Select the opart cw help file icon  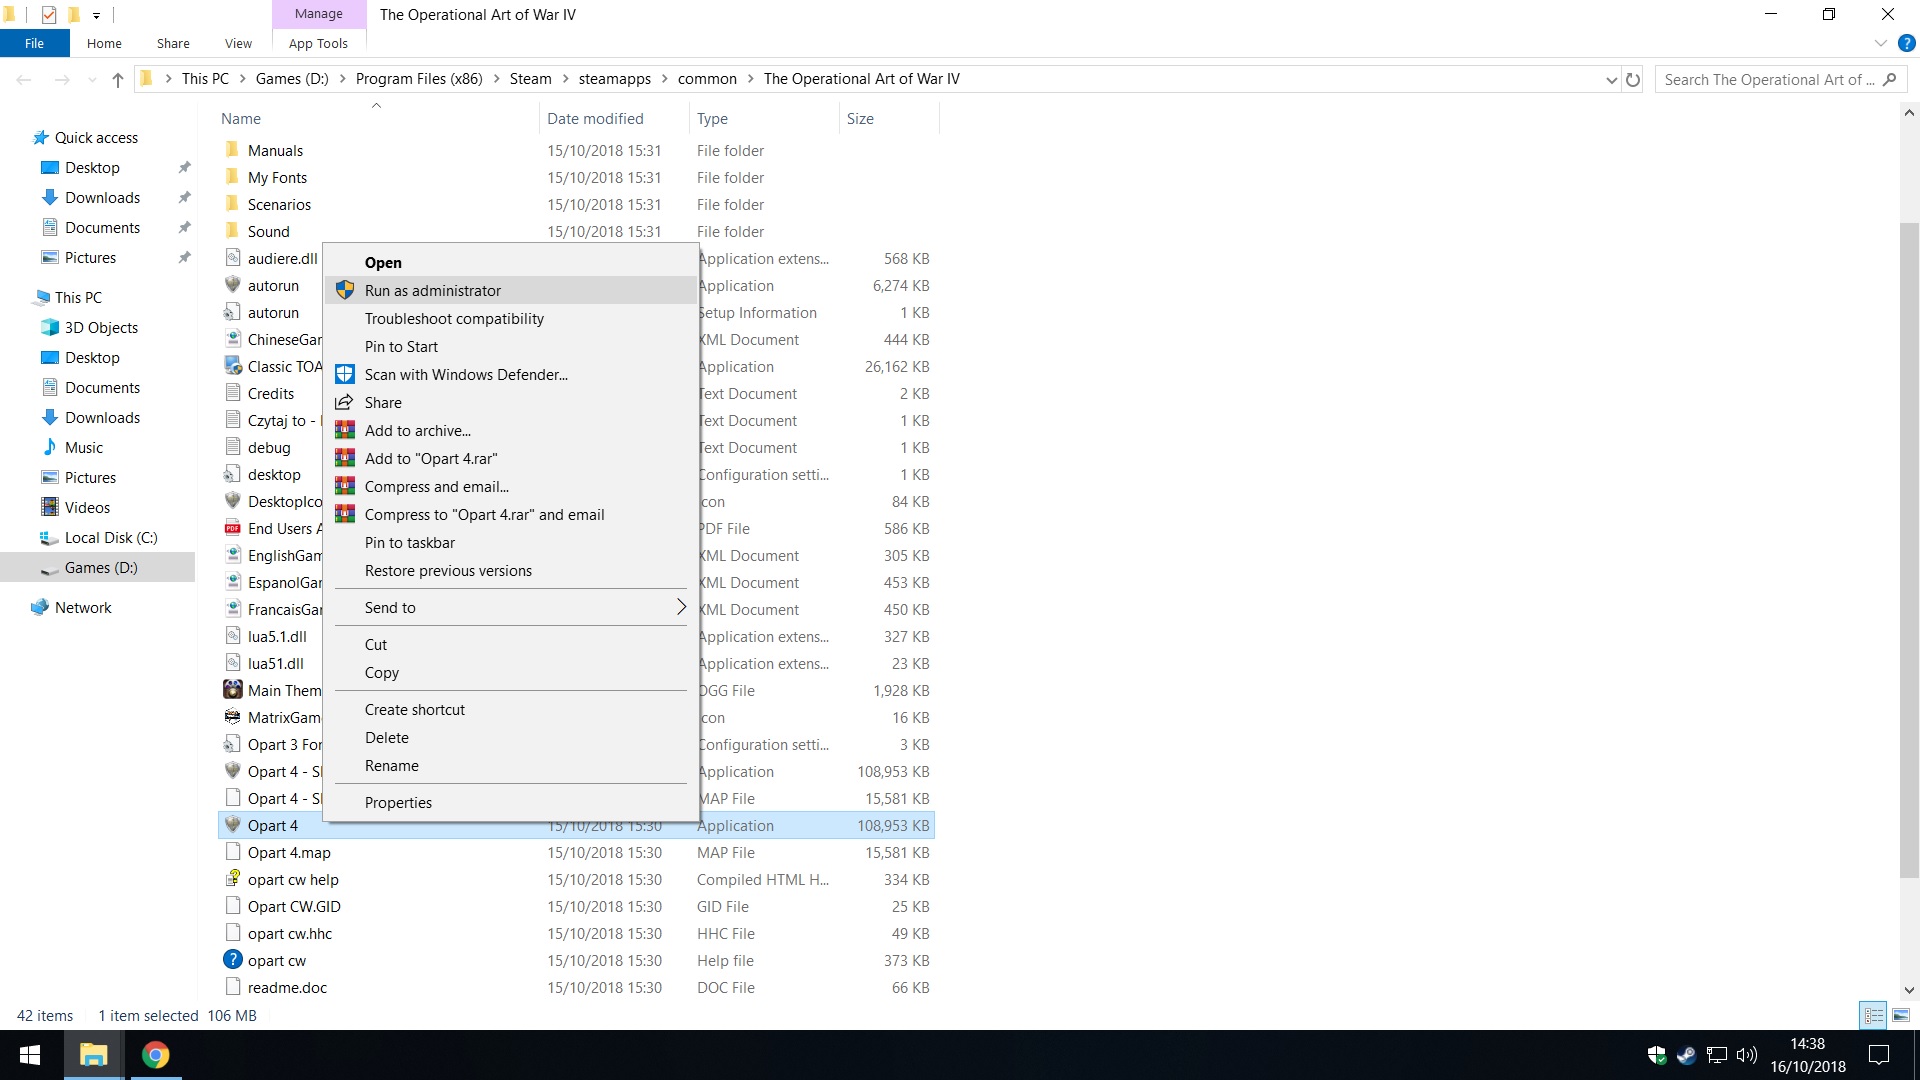pyautogui.click(x=233, y=879)
